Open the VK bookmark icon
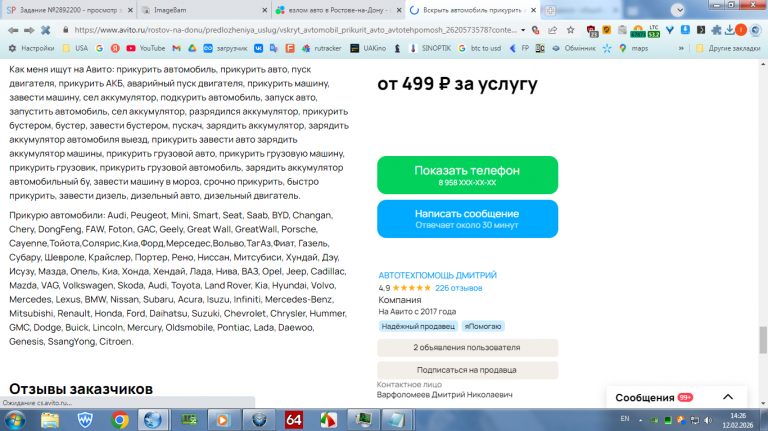The height and width of the screenshot is (431, 768). pyautogui.click(x=258, y=48)
